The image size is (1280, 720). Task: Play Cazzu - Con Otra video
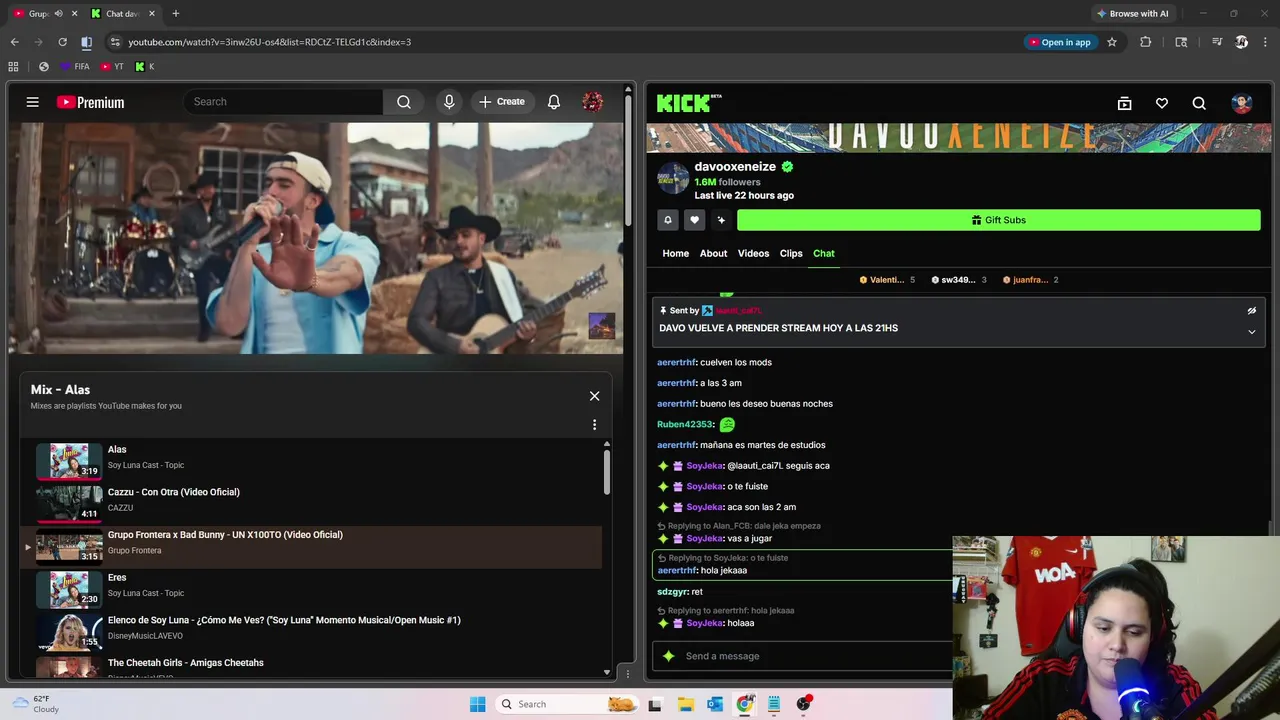313,502
